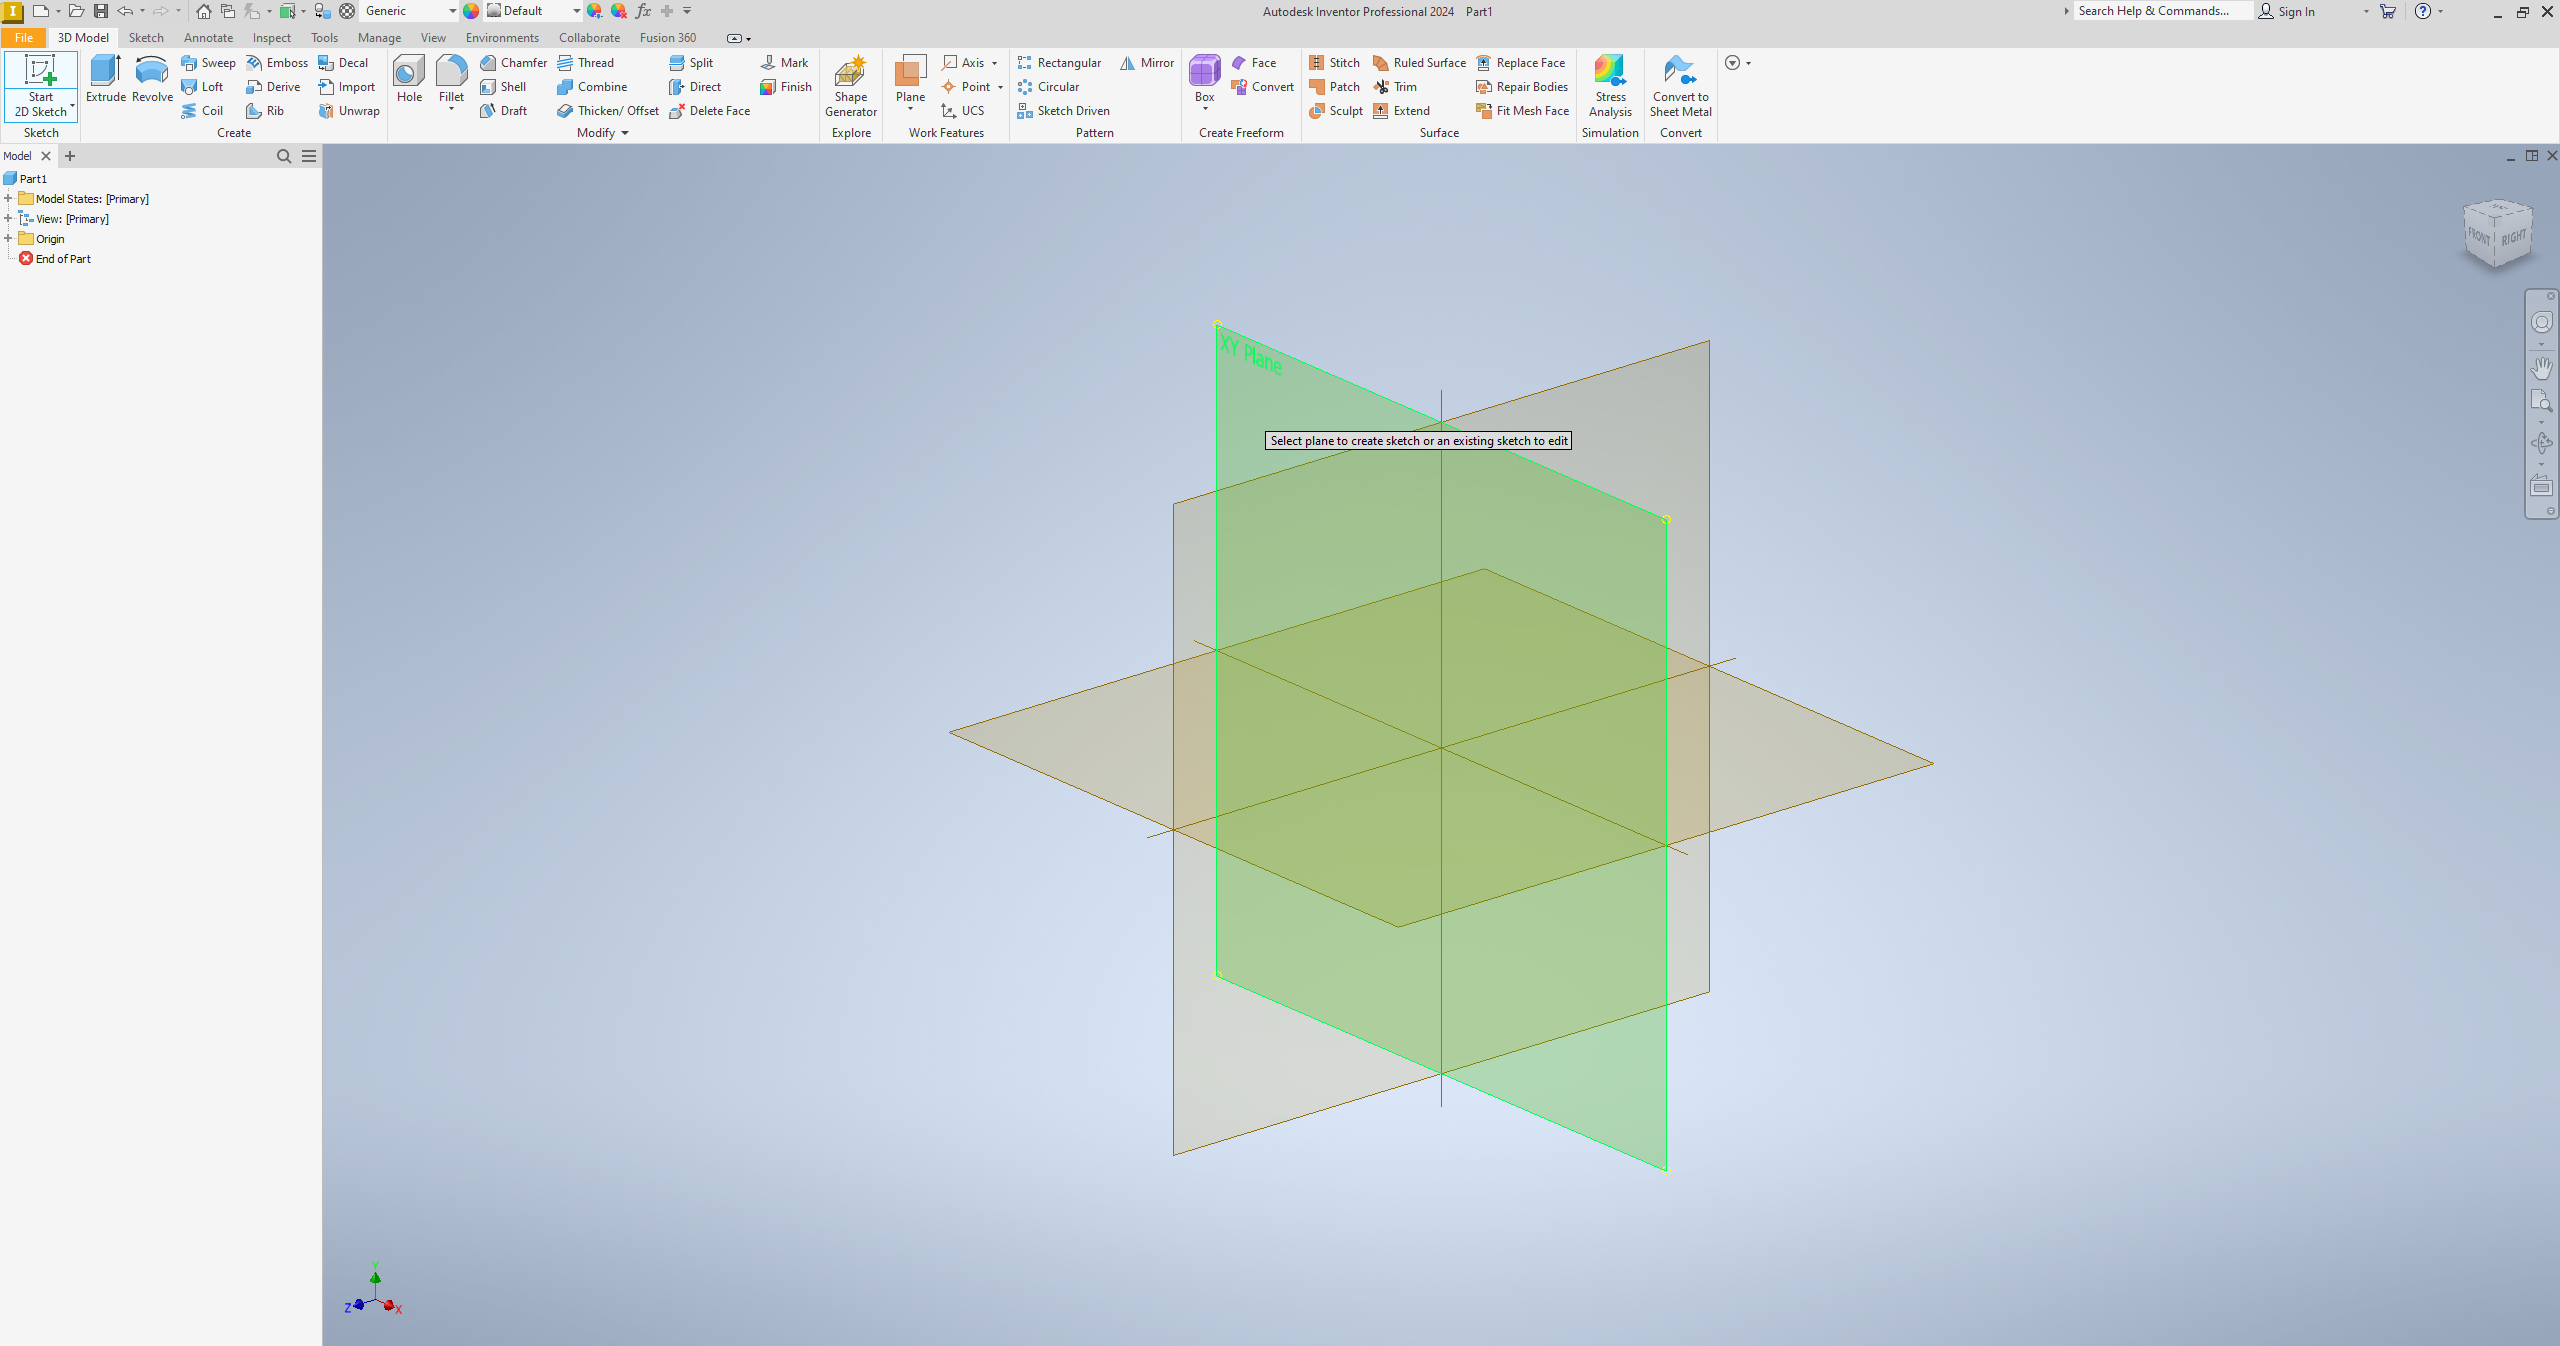Open the Sign In dropdown arrow
This screenshot has height=1346, width=2560.
[2366, 11]
